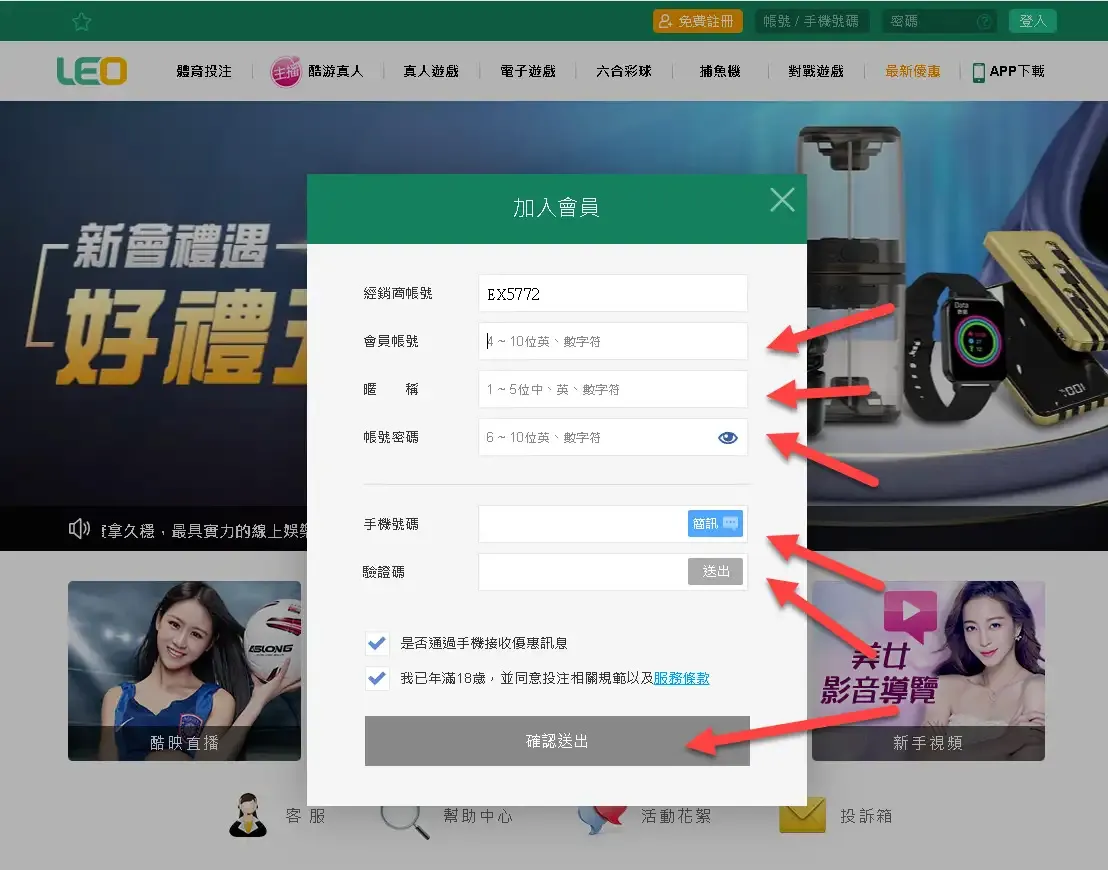This screenshot has width=1108, height=870.
Task: Open the 投訴箱 envelope icon
Action: pos(802,815)
